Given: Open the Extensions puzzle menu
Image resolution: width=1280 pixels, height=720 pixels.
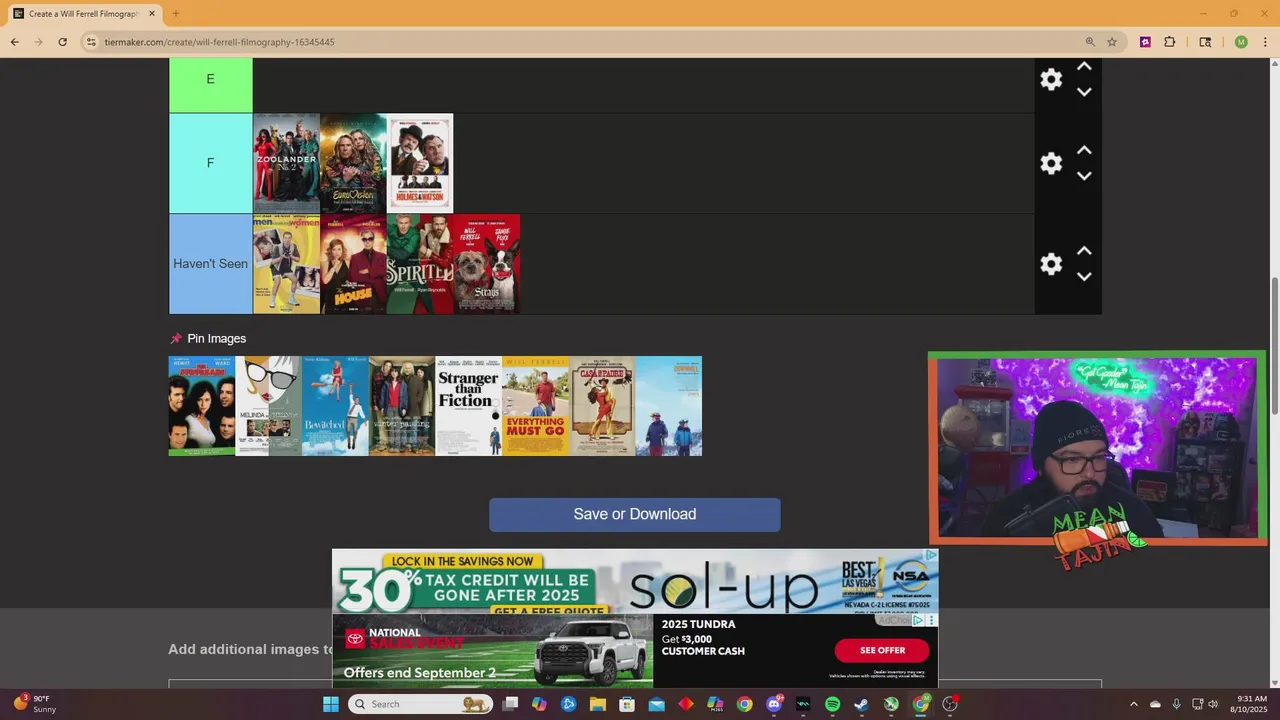Looking at the screenshot, I should point(1170,42).
